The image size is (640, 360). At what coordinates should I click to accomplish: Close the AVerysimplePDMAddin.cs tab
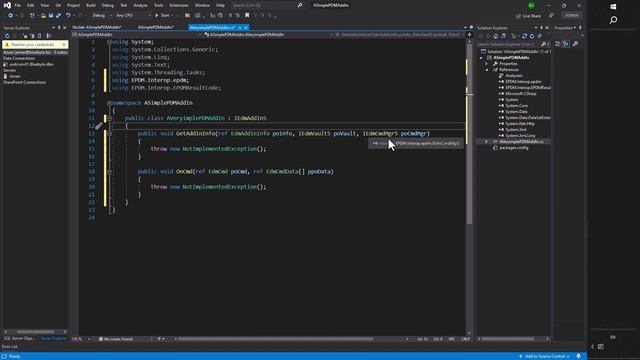[x=246, y=27]
